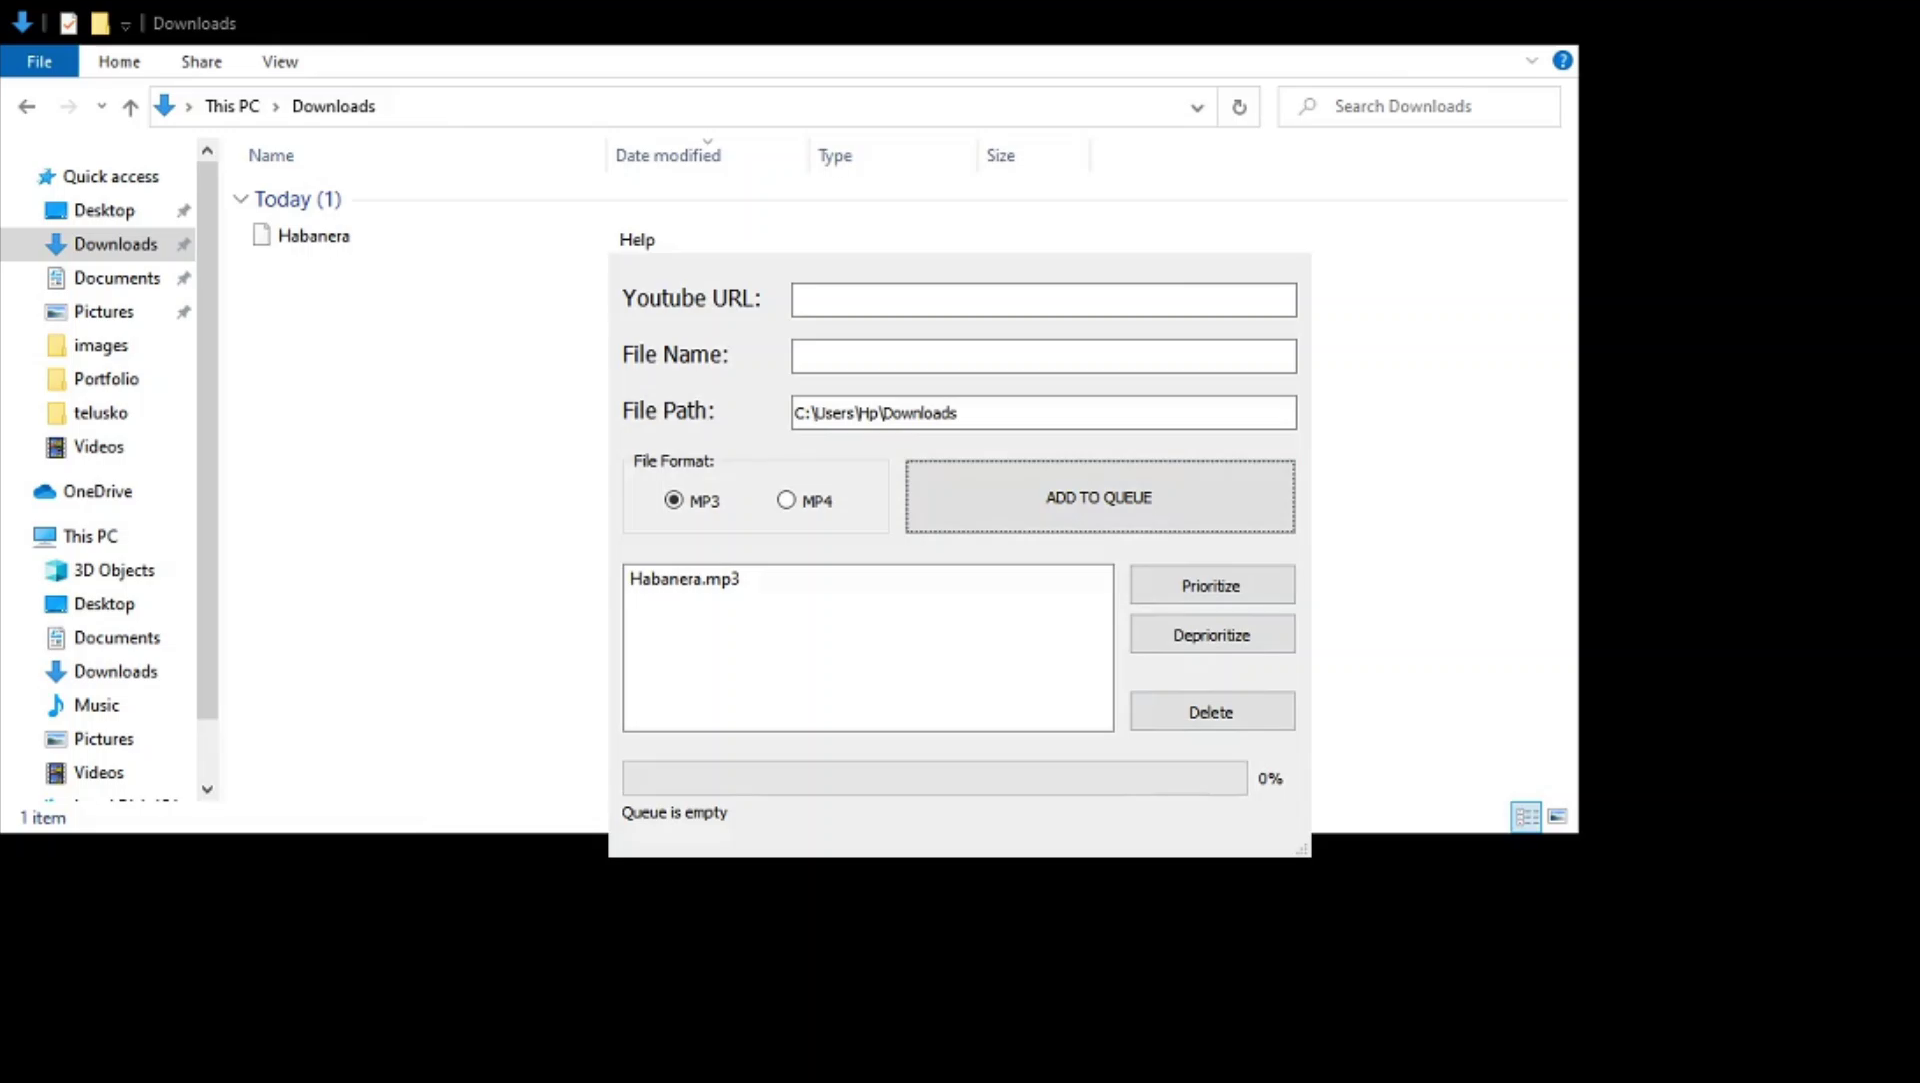Viewport: 1920px width, 1083px height.
Task: Switch to Large icons view icon
Action: pos(1557,817)
